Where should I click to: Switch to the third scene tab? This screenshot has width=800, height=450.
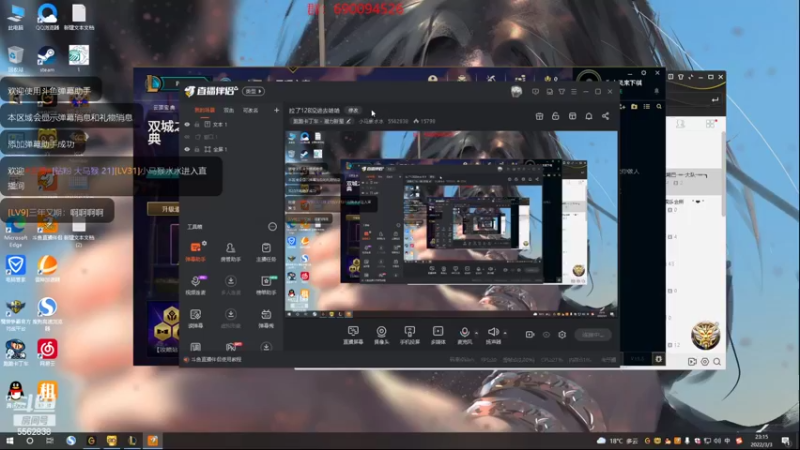[250, 110]
